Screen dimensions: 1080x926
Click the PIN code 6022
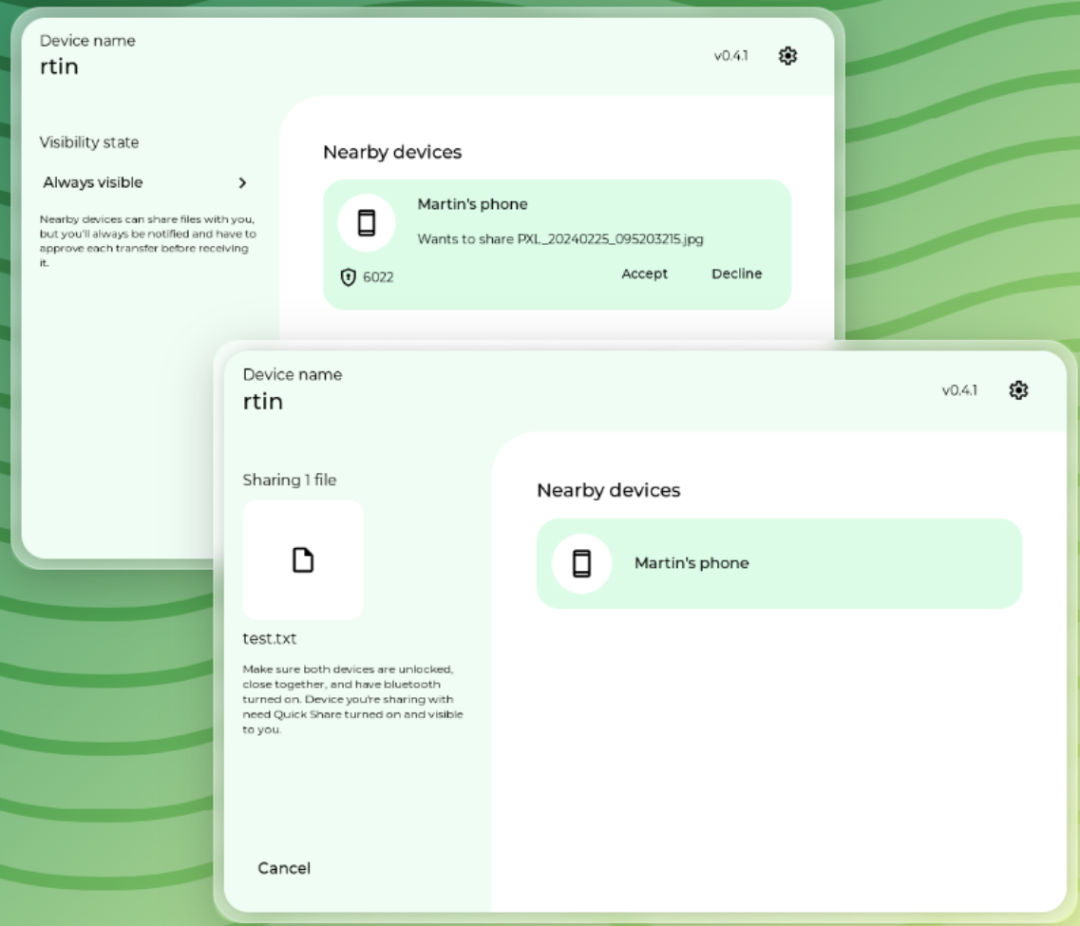(378, 277)
